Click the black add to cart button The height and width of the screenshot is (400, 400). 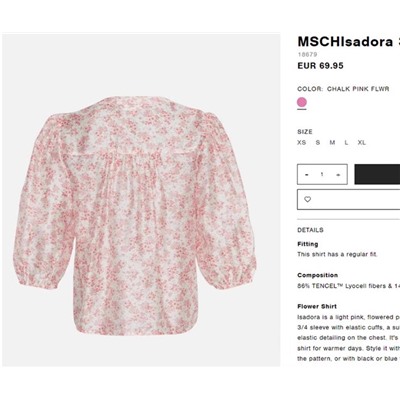click(x=377, y=174)
